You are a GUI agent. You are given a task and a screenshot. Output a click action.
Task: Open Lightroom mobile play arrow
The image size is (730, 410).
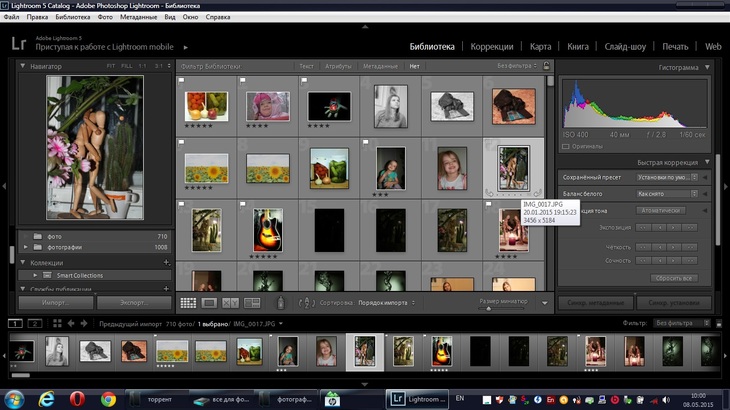186,47
